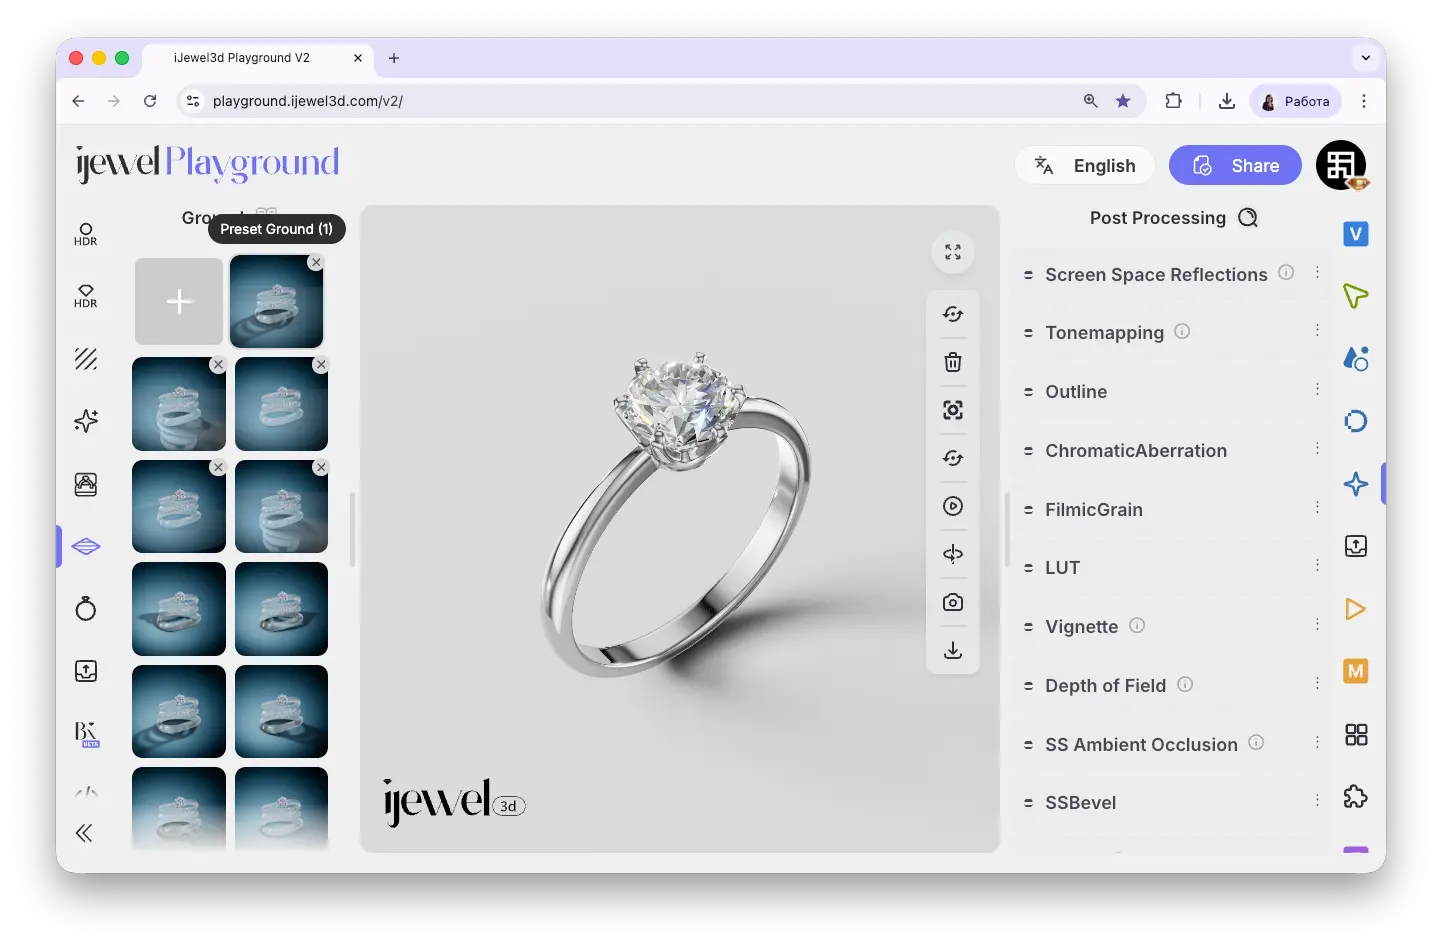
Task: Open the user profile avatar
Action: pos(1341,165)
